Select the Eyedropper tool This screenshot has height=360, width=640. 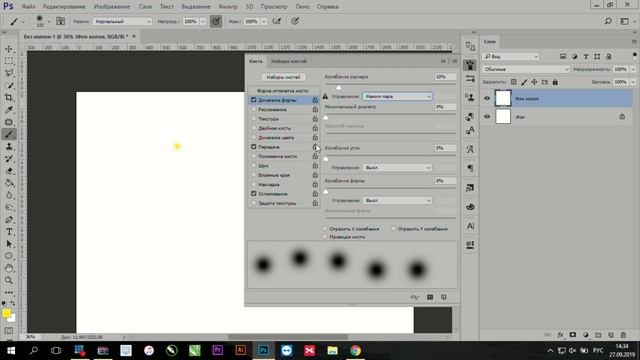(9, 110)
